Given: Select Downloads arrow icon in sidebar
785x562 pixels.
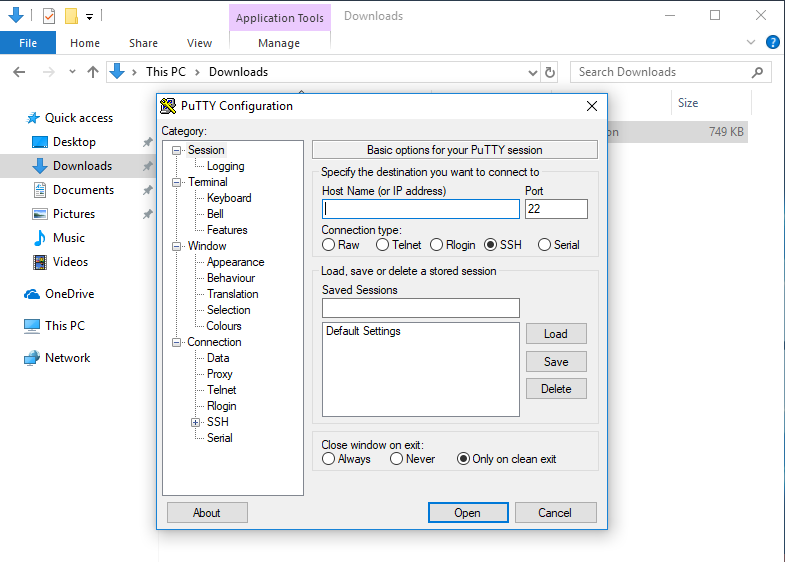Looking at the screenshot, I should (40, 166).
